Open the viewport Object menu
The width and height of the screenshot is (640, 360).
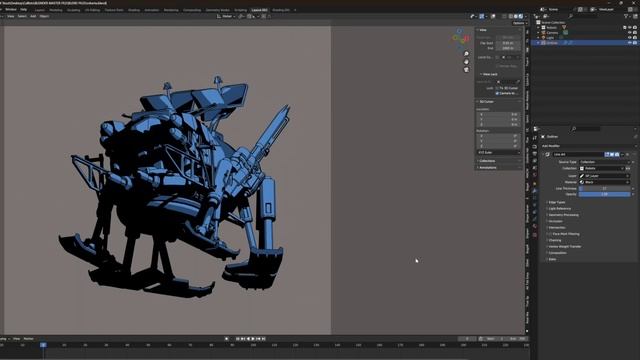click(44, 16)
